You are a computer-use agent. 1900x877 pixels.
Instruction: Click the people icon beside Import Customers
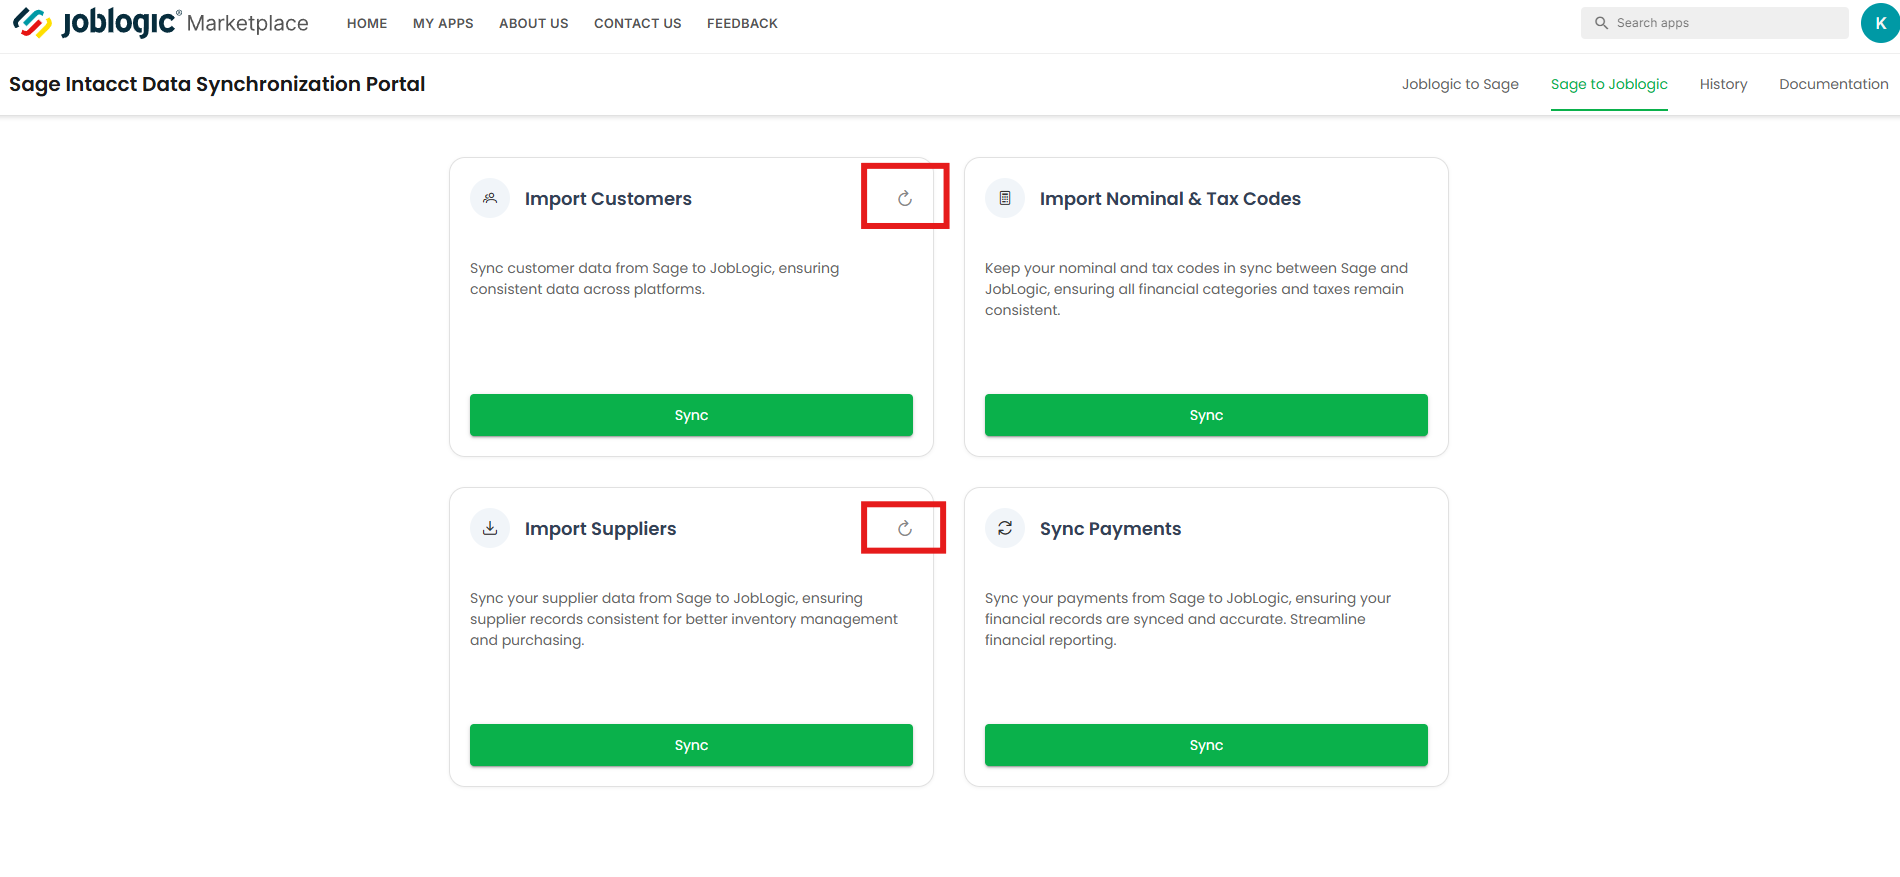pos(490,198)
